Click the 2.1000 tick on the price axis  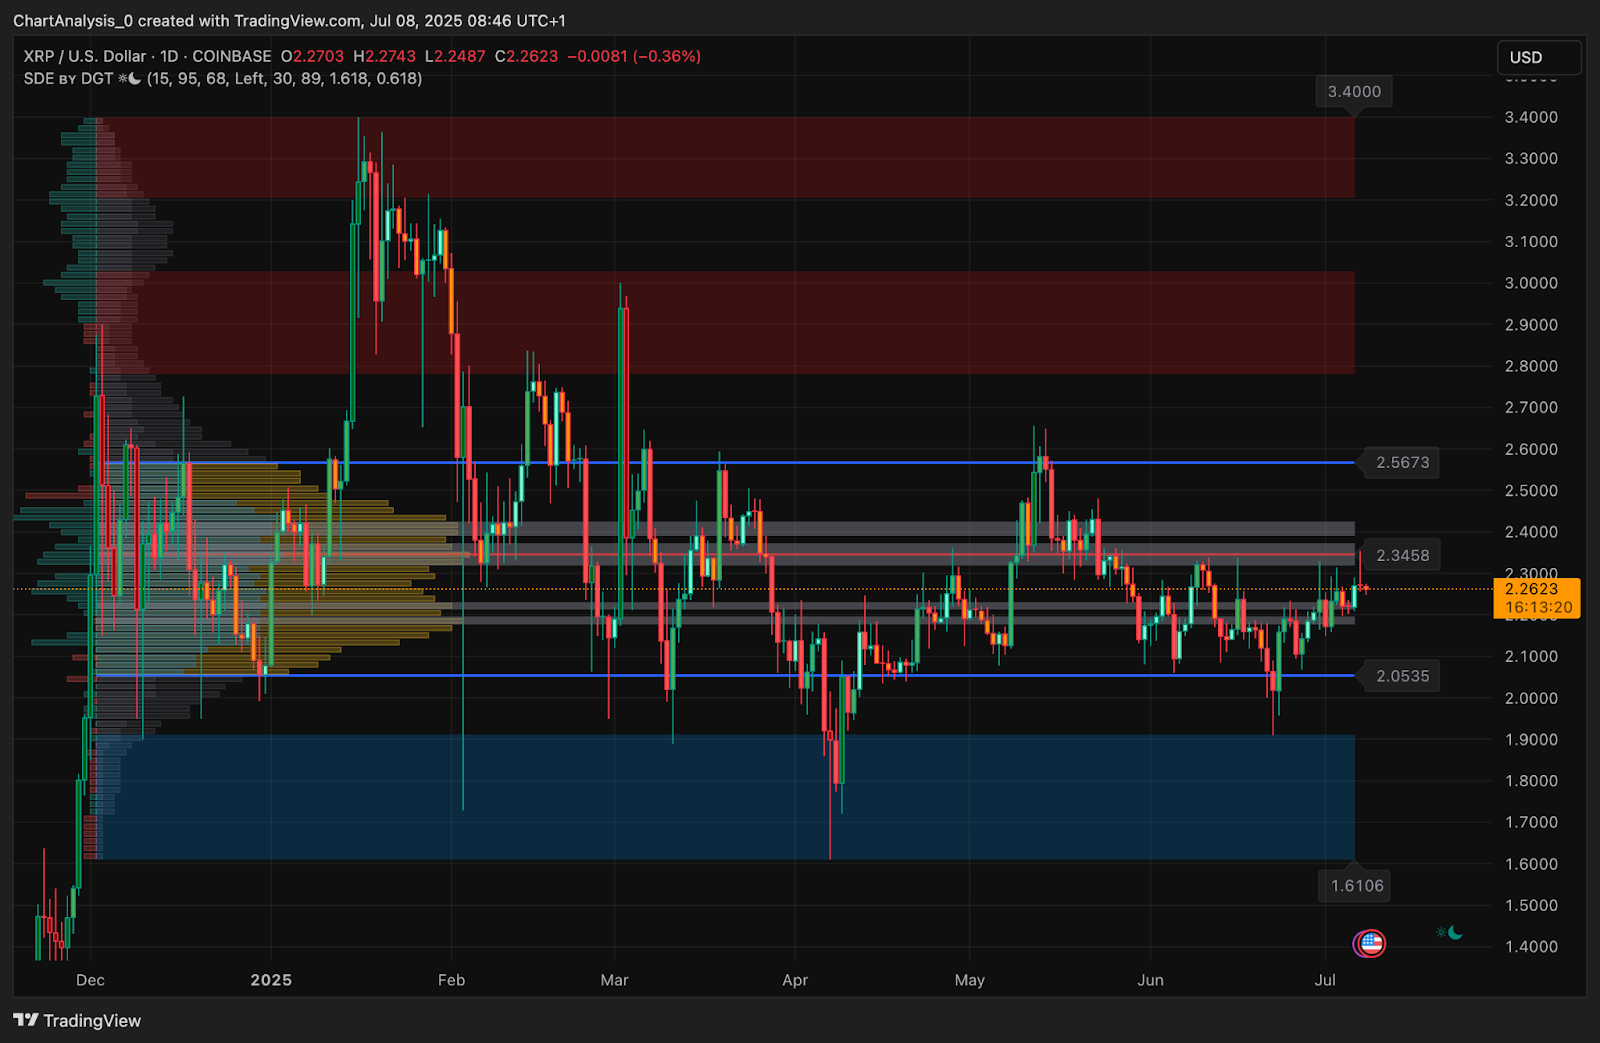pos(1531,656)
